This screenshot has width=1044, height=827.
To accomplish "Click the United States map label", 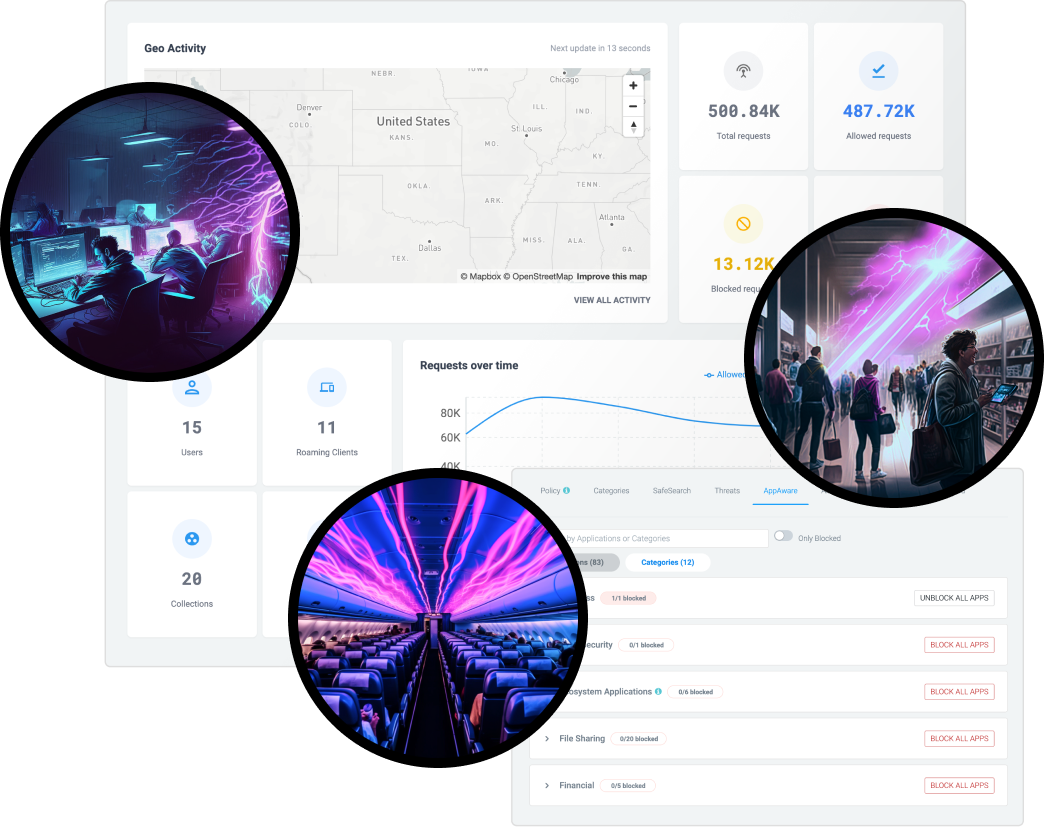I will [413, 121].
